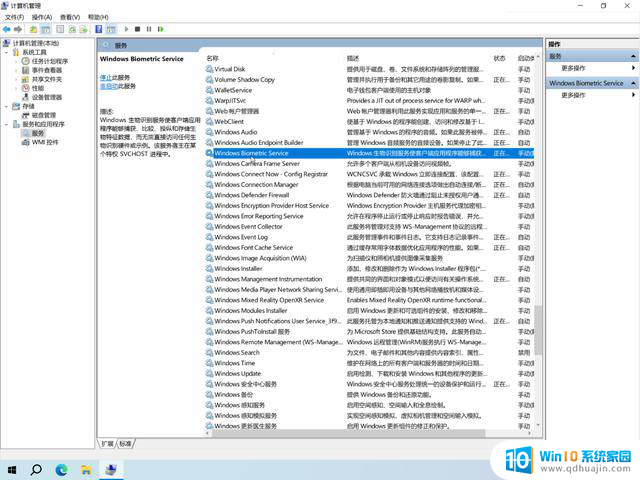The height and width of the screenshot is (480, 640).
Task: Select the 服务 item in the console tree
Action: coord(38,133)
